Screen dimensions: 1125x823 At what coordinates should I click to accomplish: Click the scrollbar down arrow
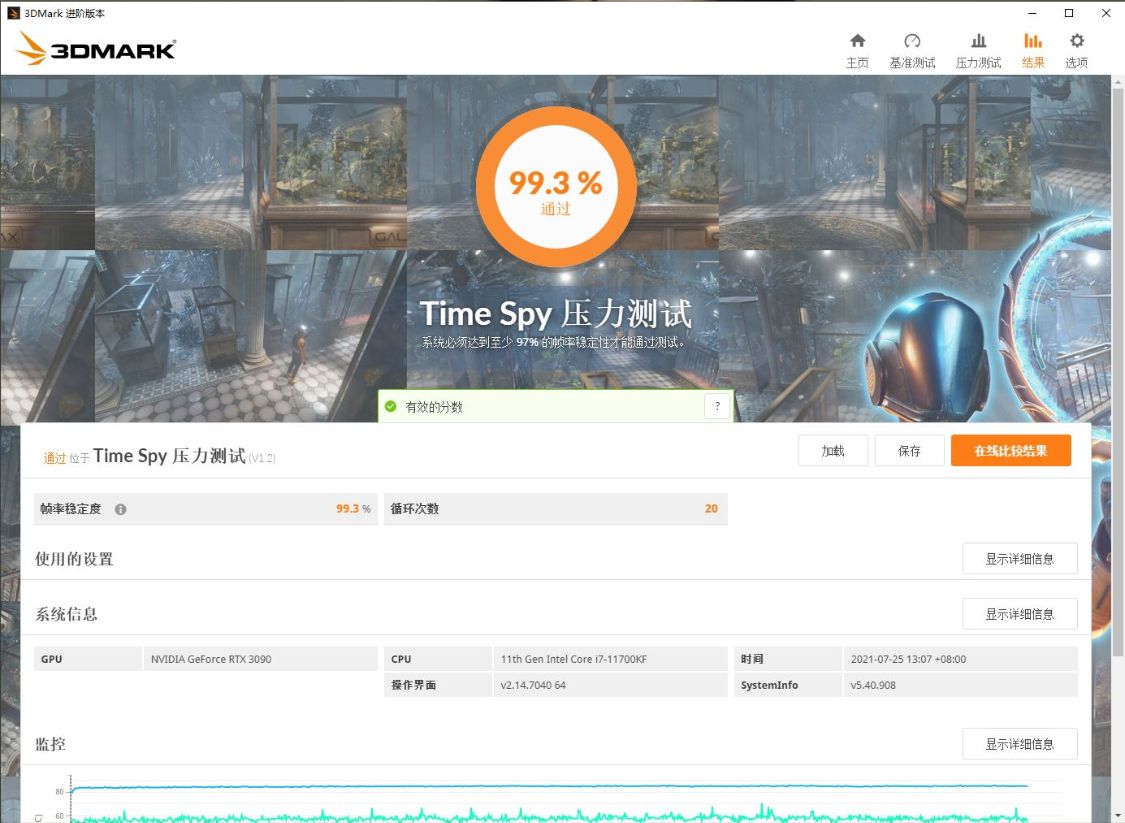[x=1117, y=815]
